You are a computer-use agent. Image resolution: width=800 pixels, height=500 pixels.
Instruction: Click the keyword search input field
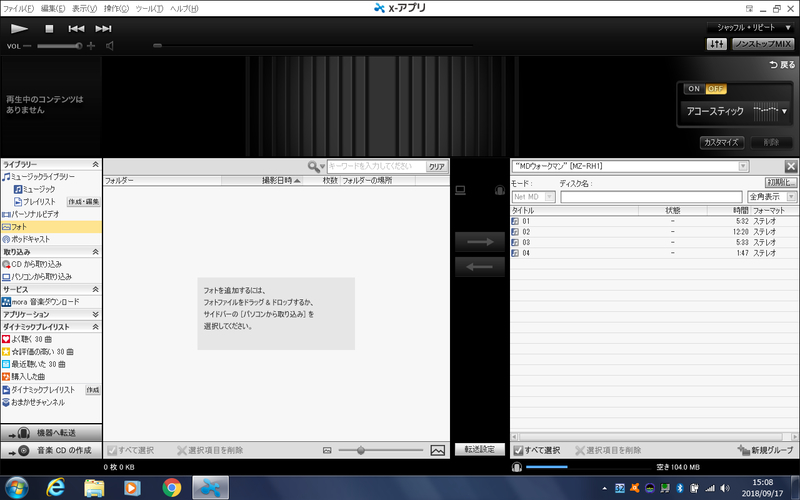click(376, 166)
